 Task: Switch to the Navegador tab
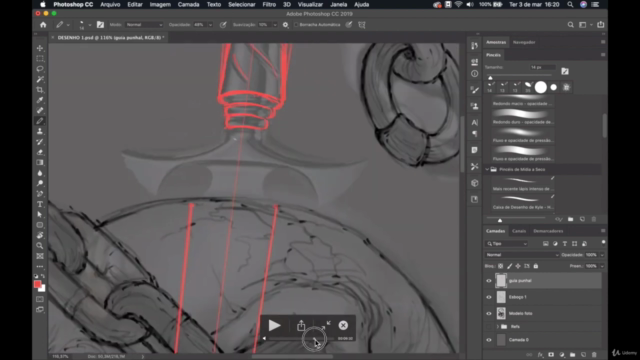(524, 42)
